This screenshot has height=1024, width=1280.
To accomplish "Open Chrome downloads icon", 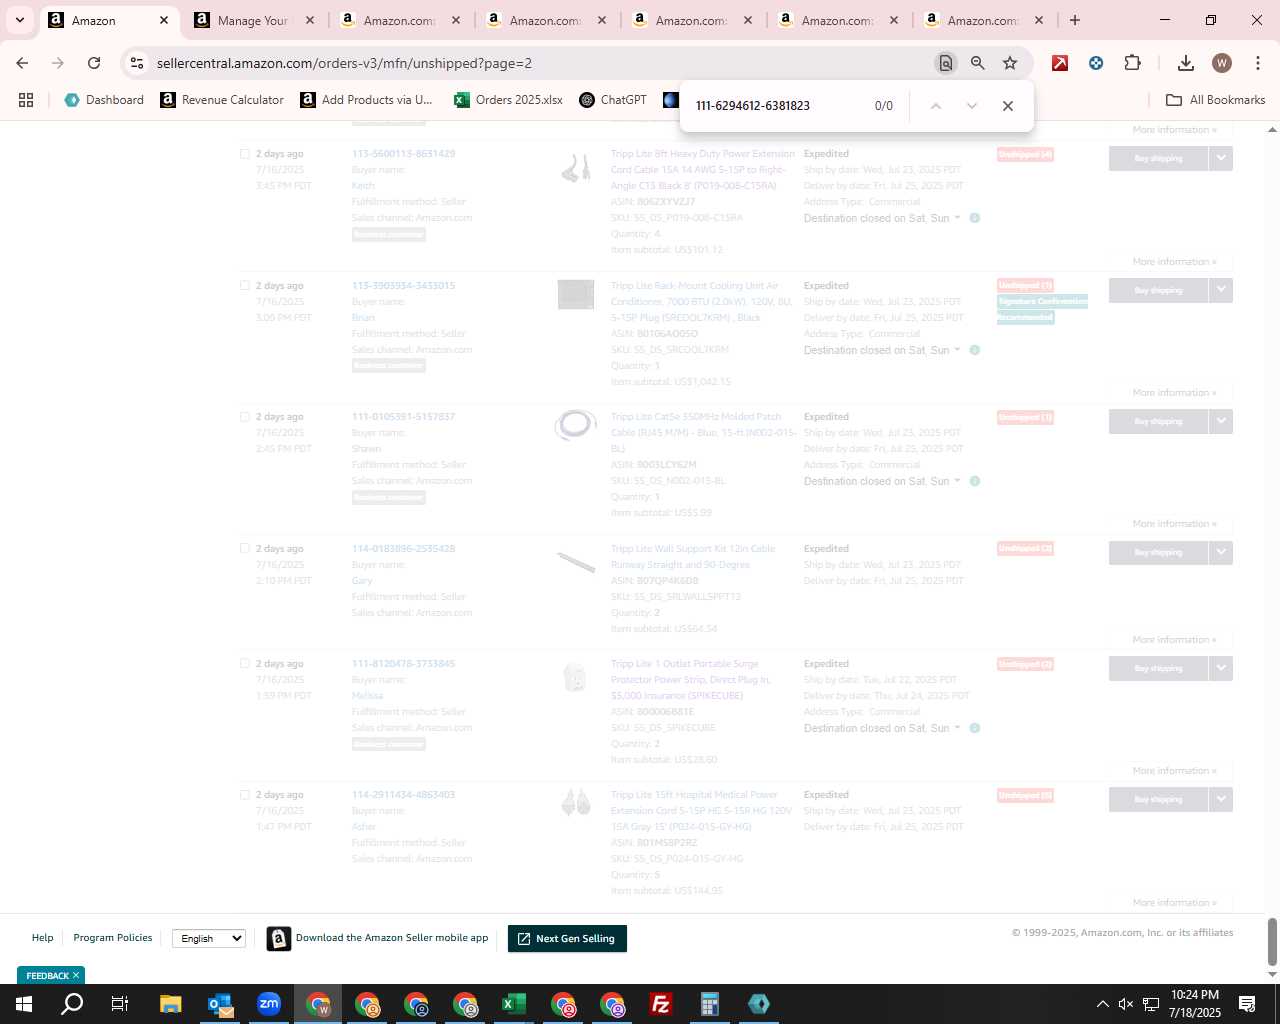I will (x=1186, y=63).
